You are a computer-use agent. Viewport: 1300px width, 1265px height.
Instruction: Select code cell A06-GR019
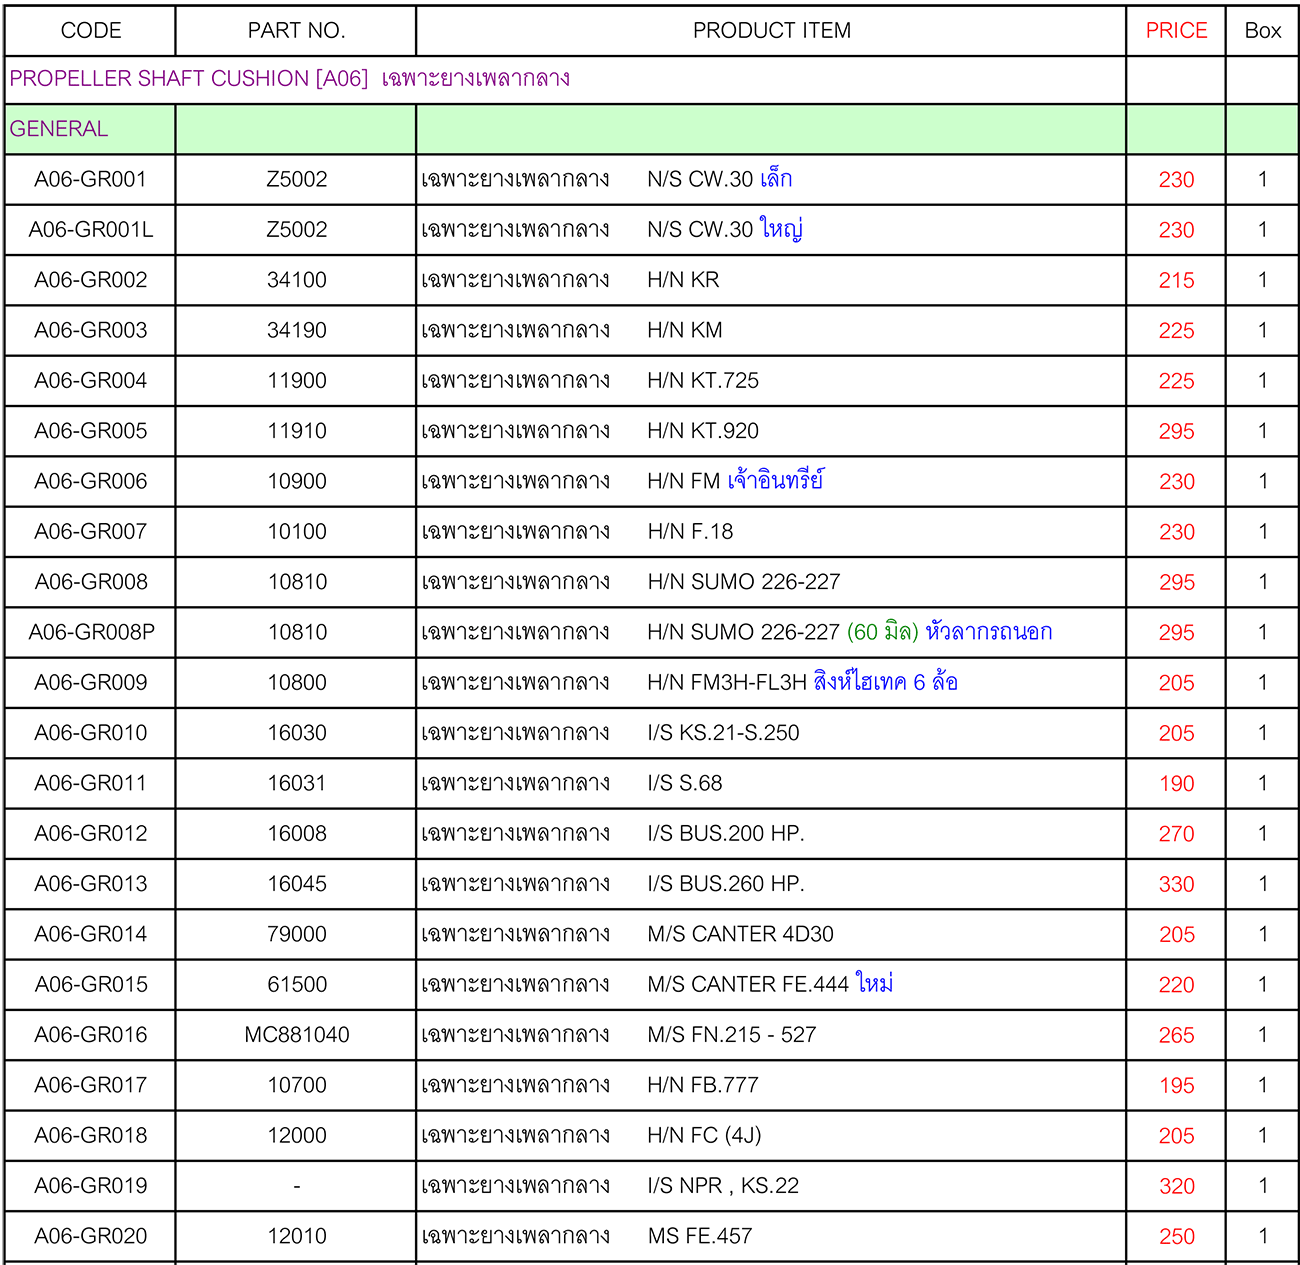click(x=90, y=1186)
